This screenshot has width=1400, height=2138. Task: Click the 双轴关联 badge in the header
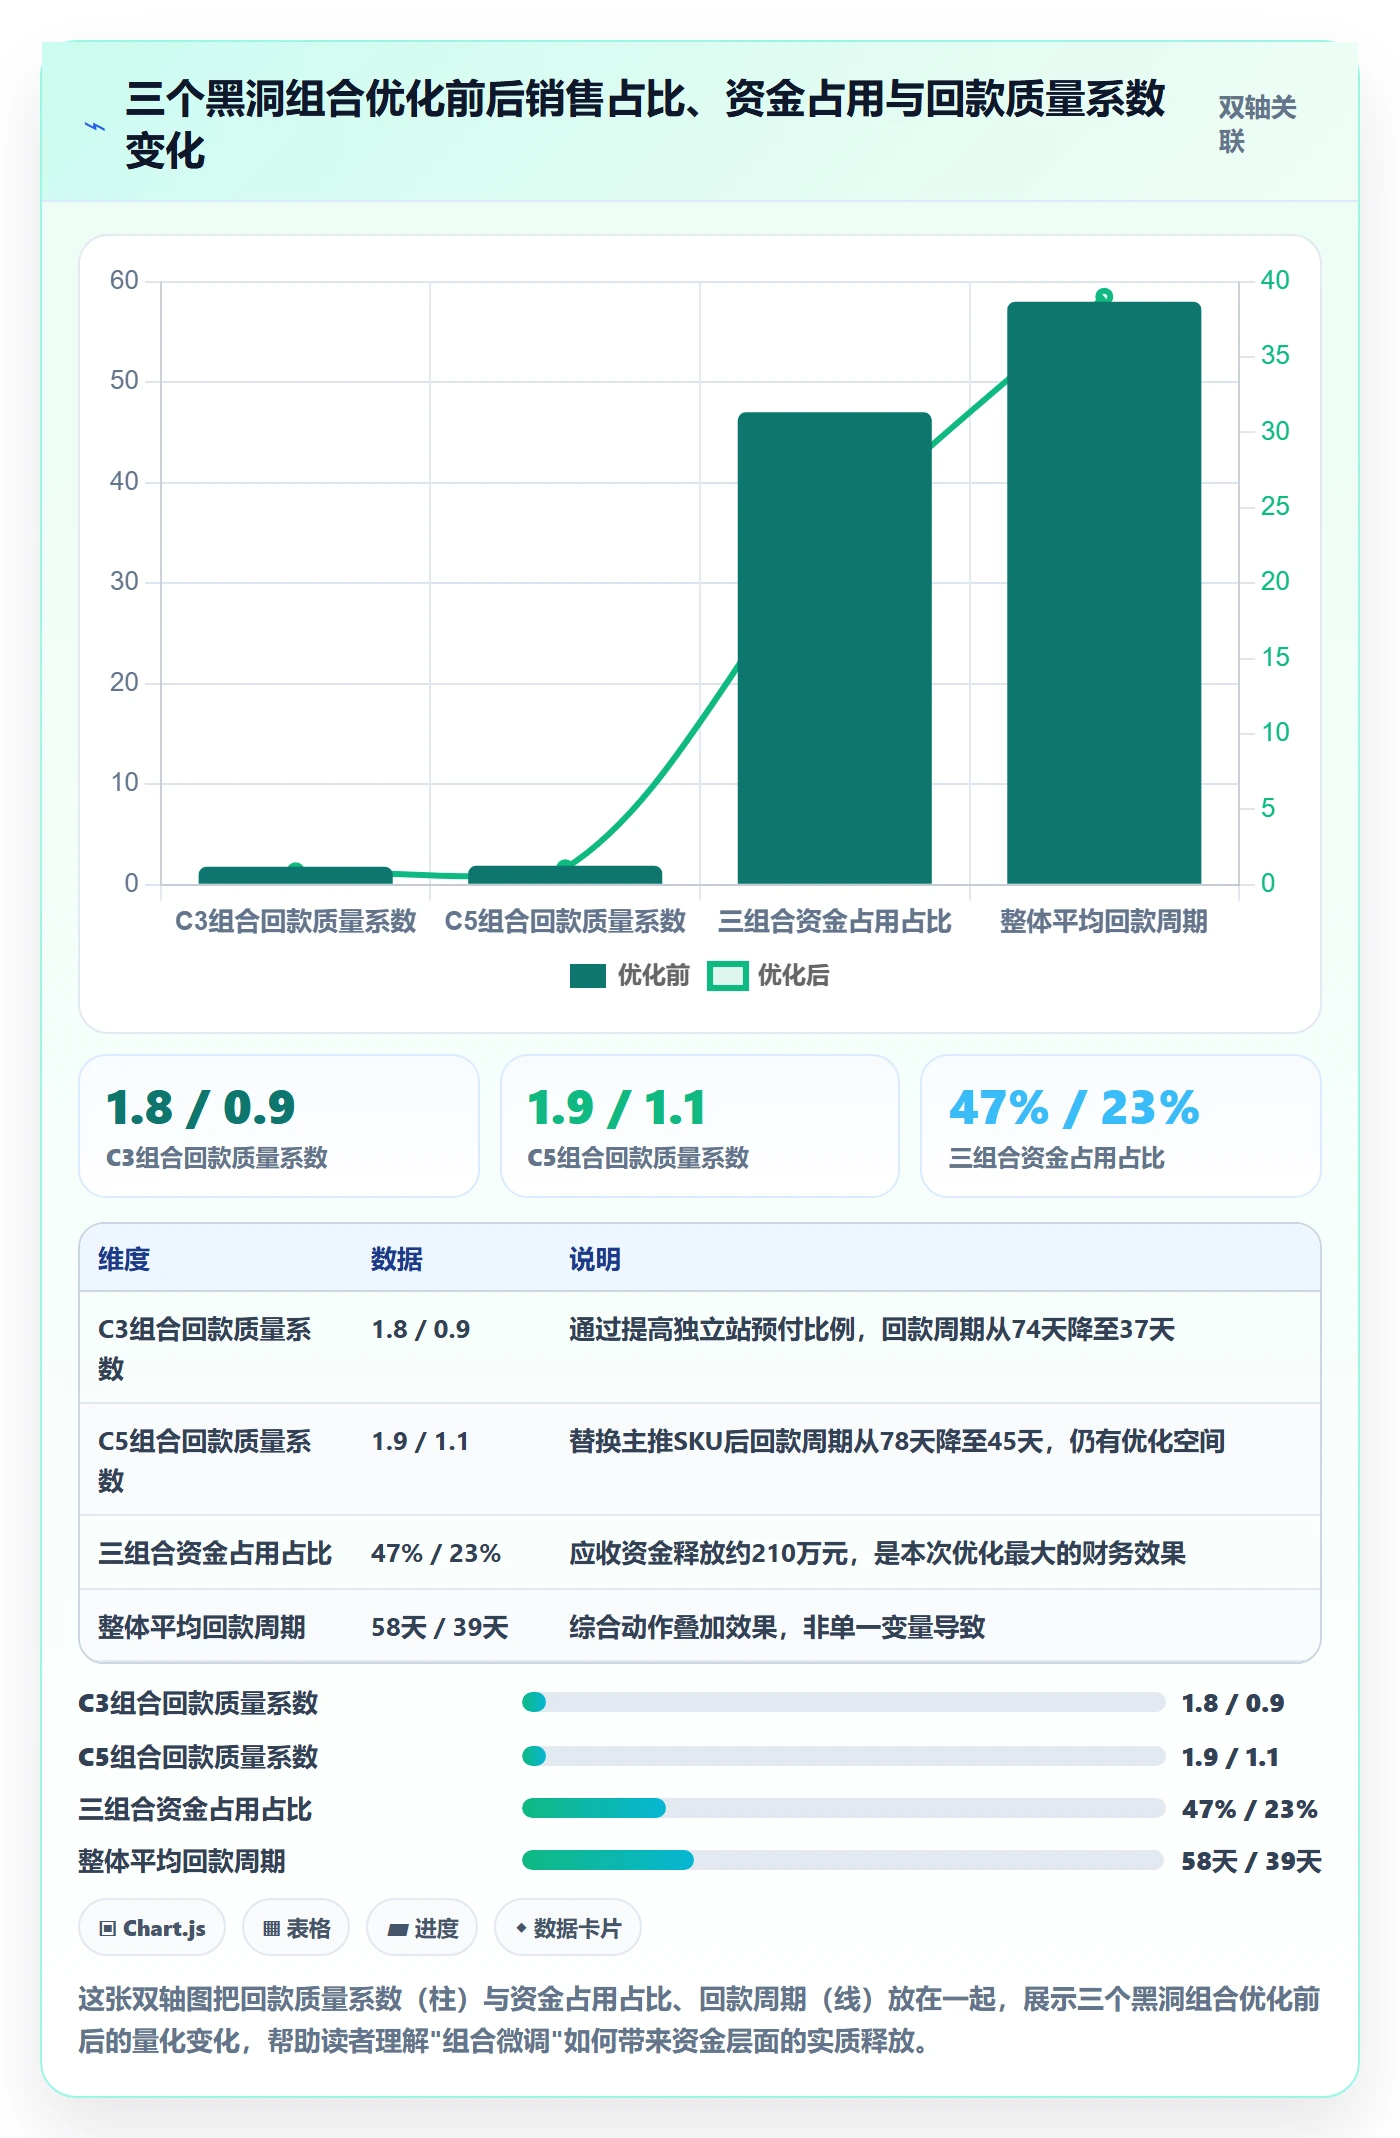point(1257,125)
